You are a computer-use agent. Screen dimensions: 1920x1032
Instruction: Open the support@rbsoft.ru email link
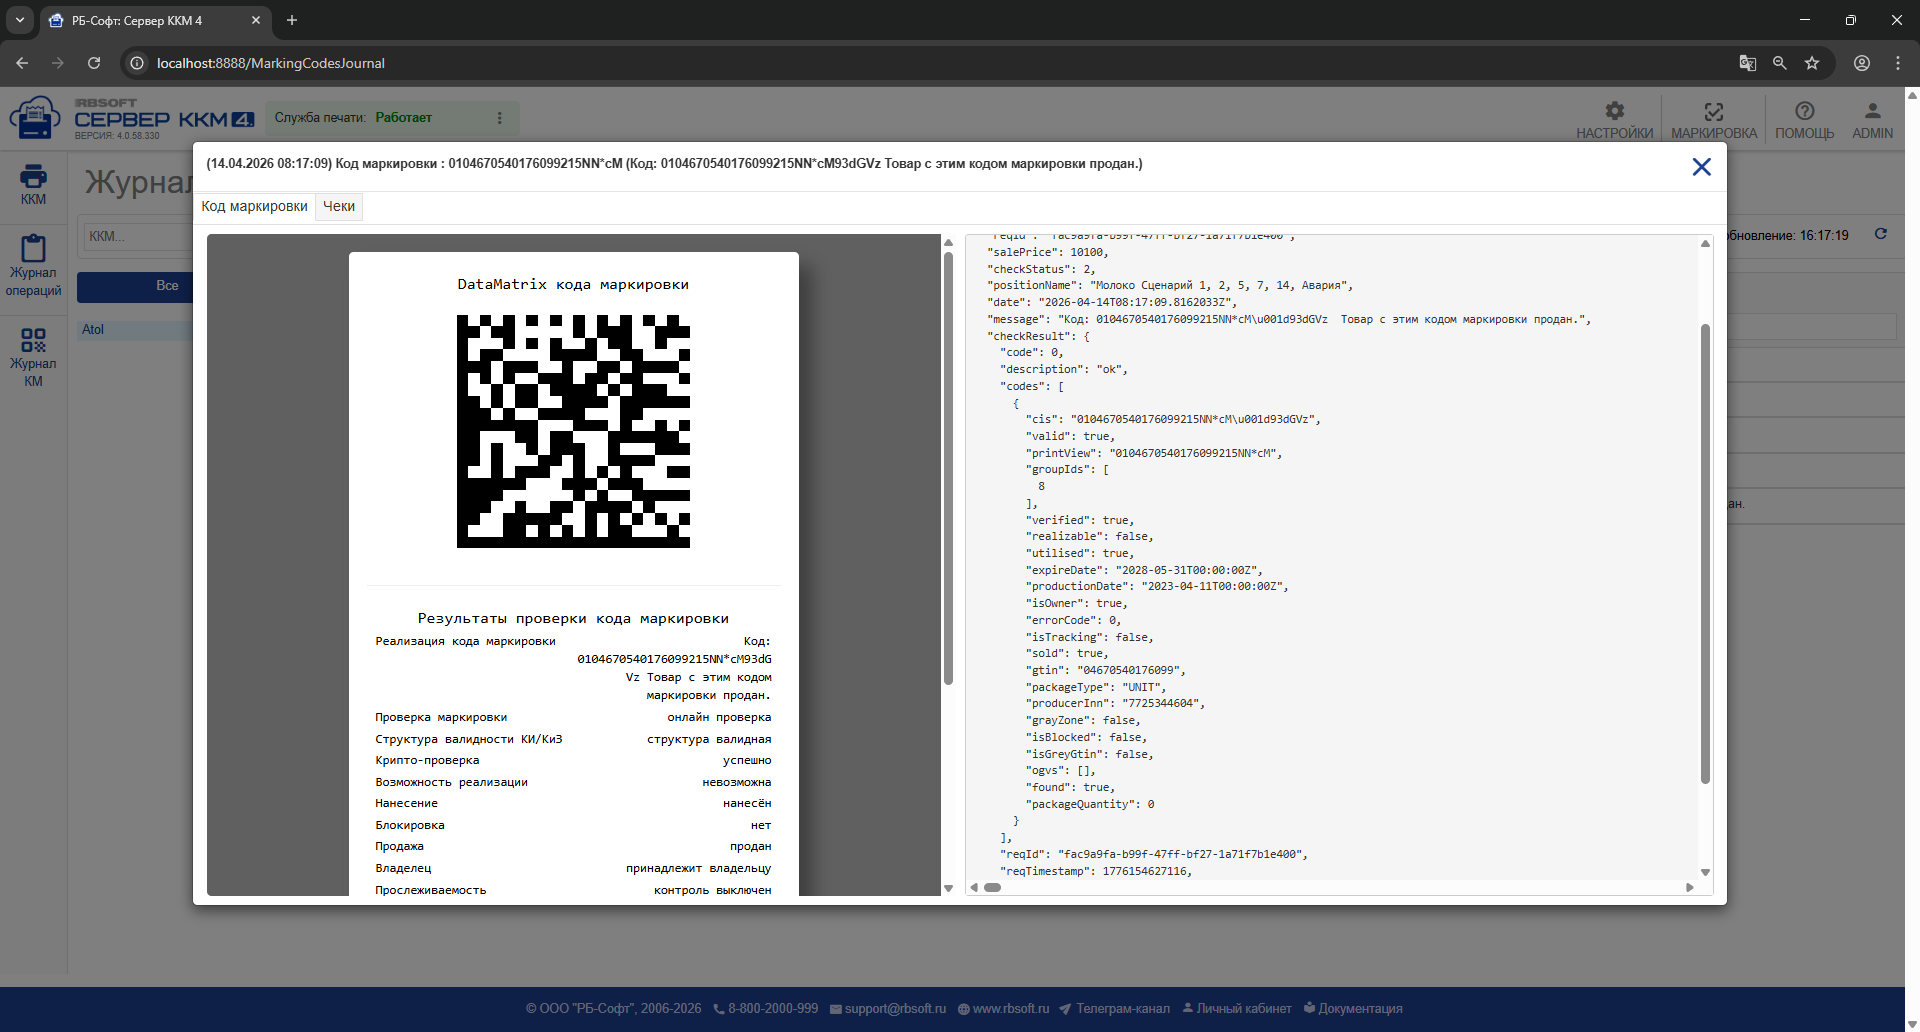(x=888, y=1008)
